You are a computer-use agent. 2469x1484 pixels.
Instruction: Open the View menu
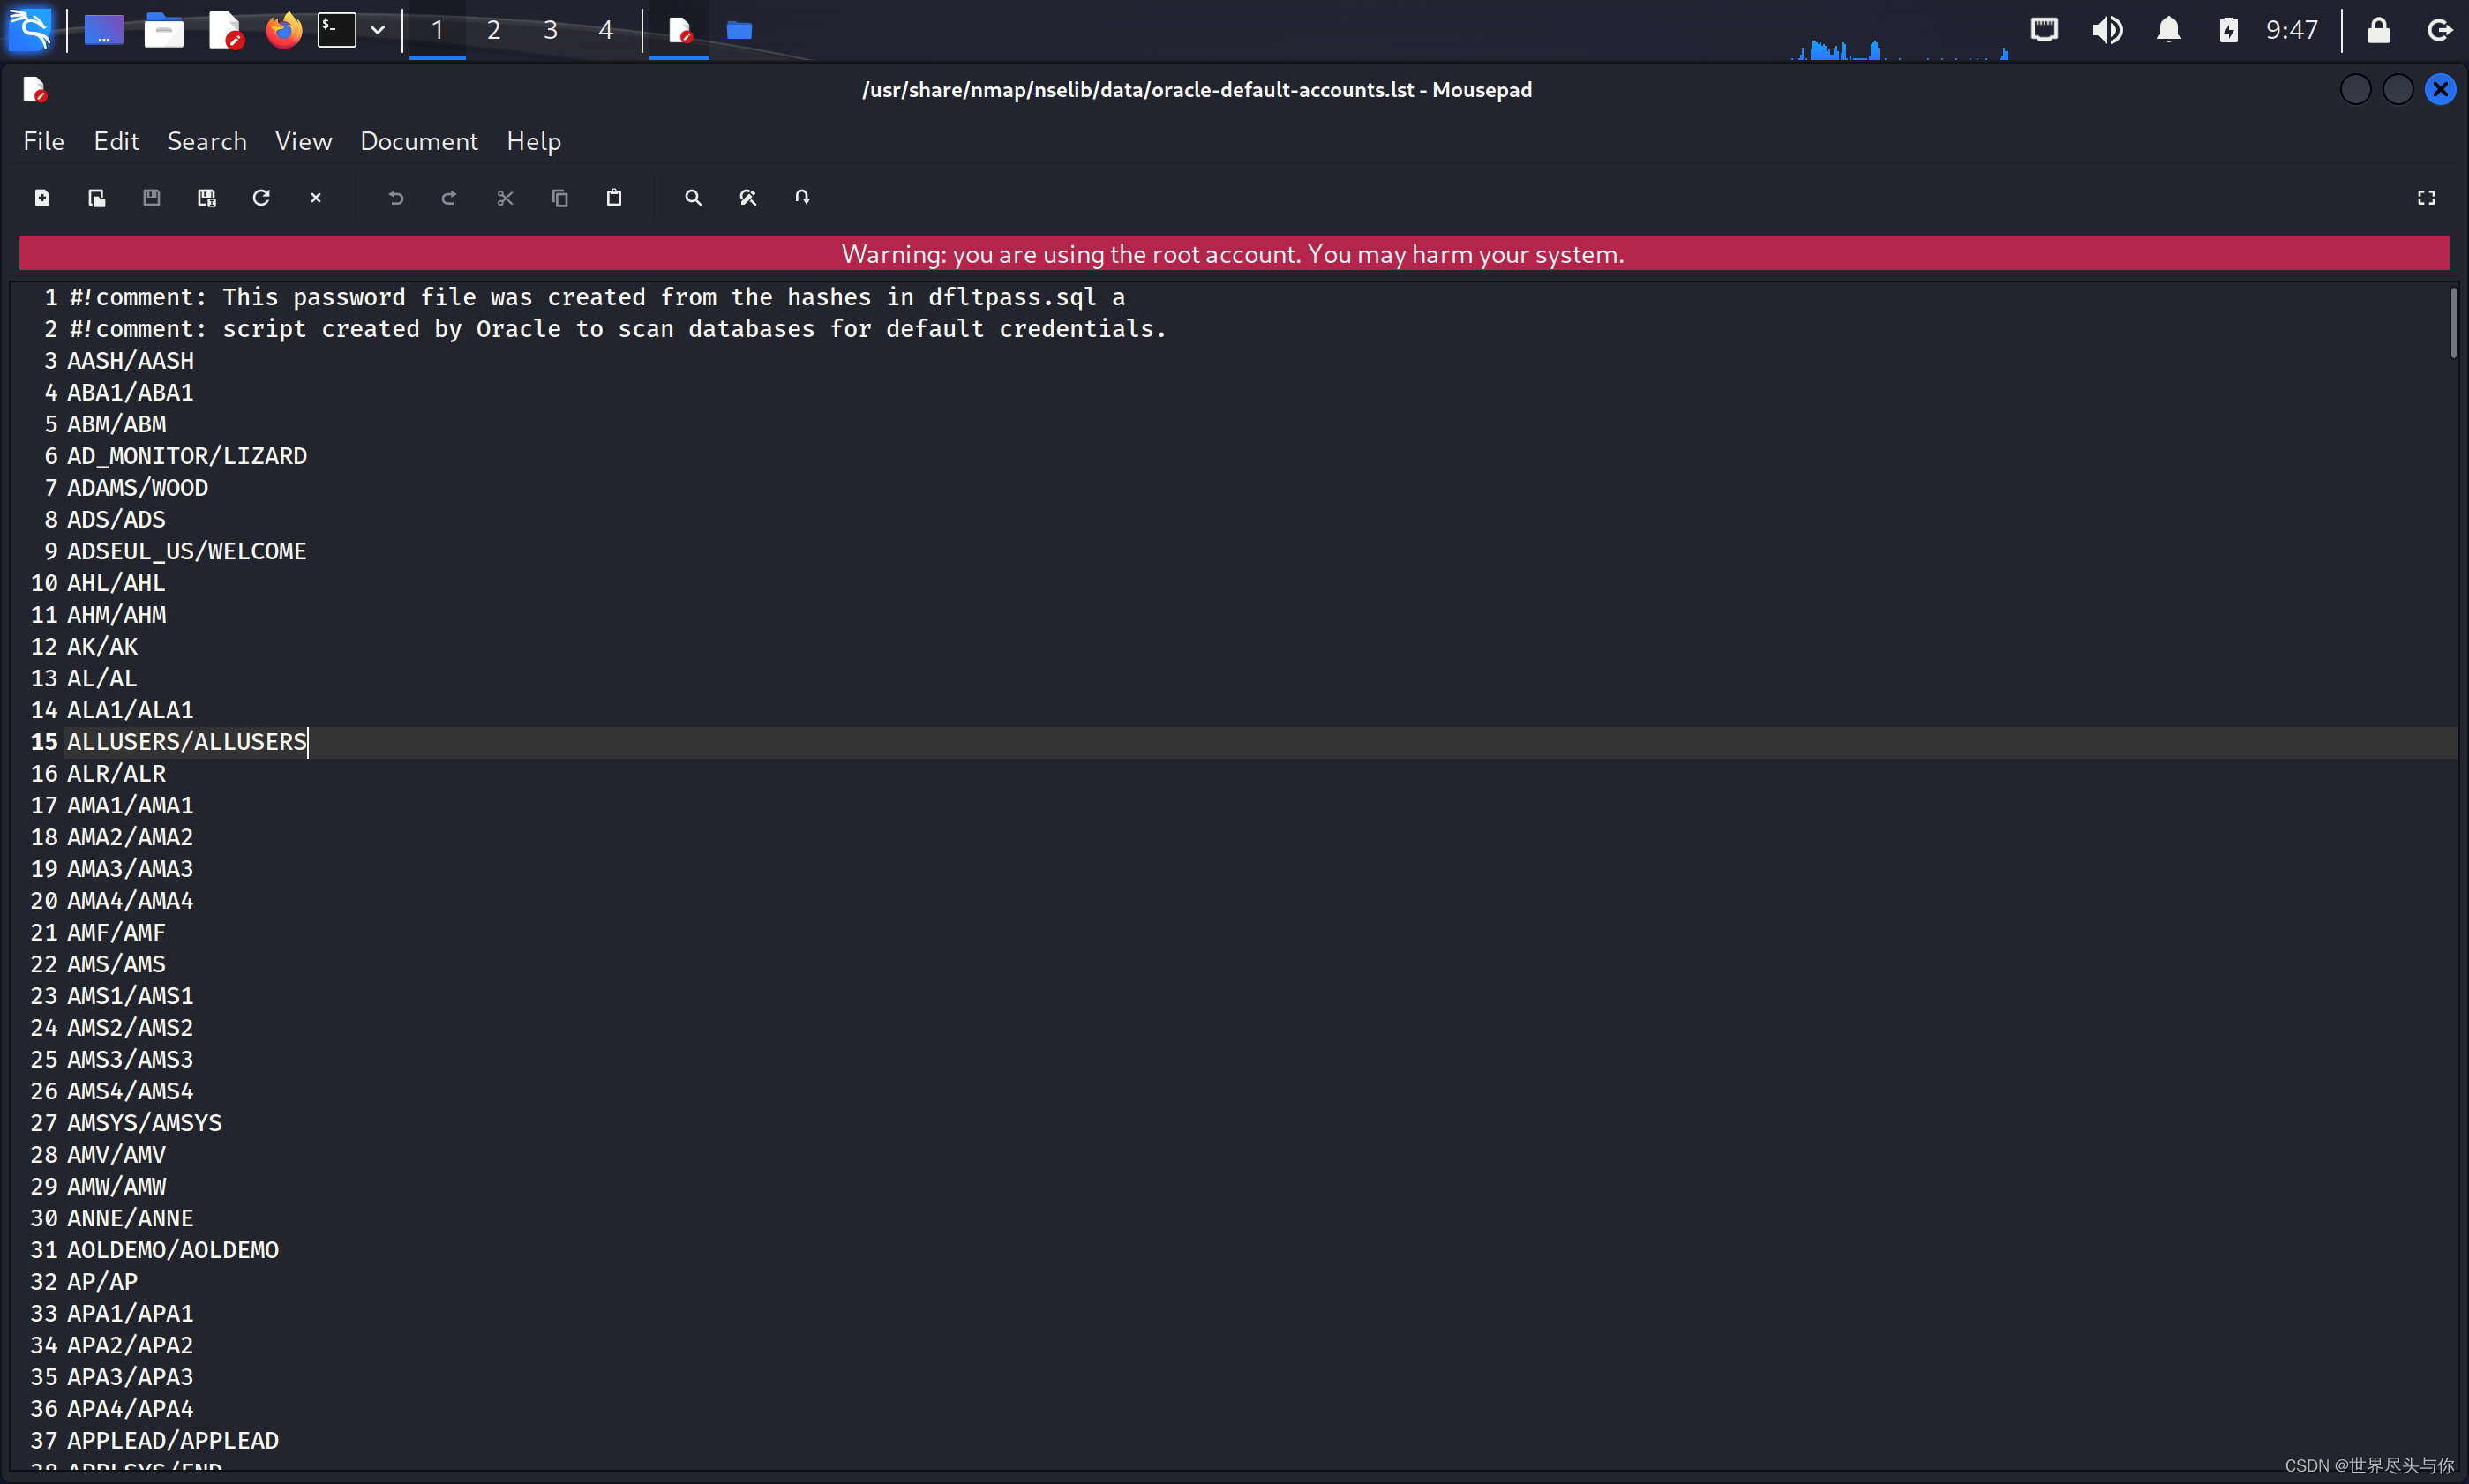tap(303, 141)
